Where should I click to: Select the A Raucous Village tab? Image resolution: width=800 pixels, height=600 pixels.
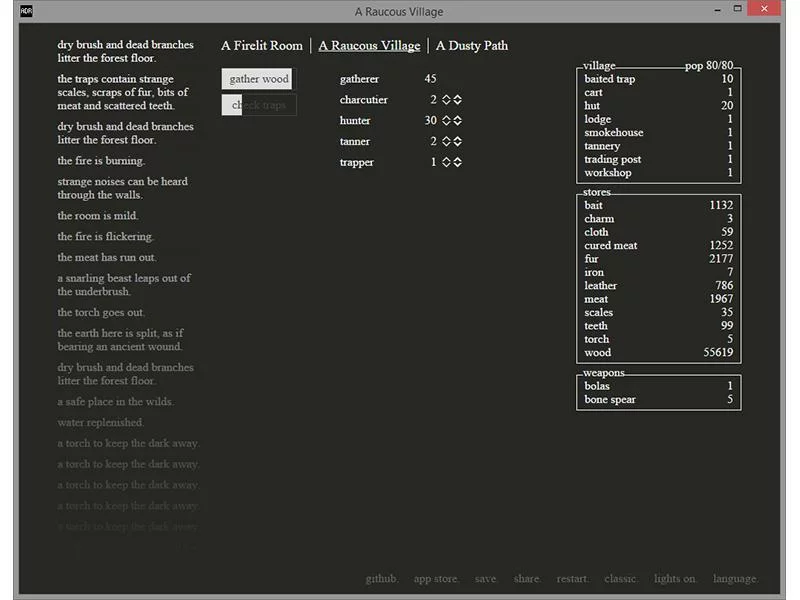click(x=369, y=45)
